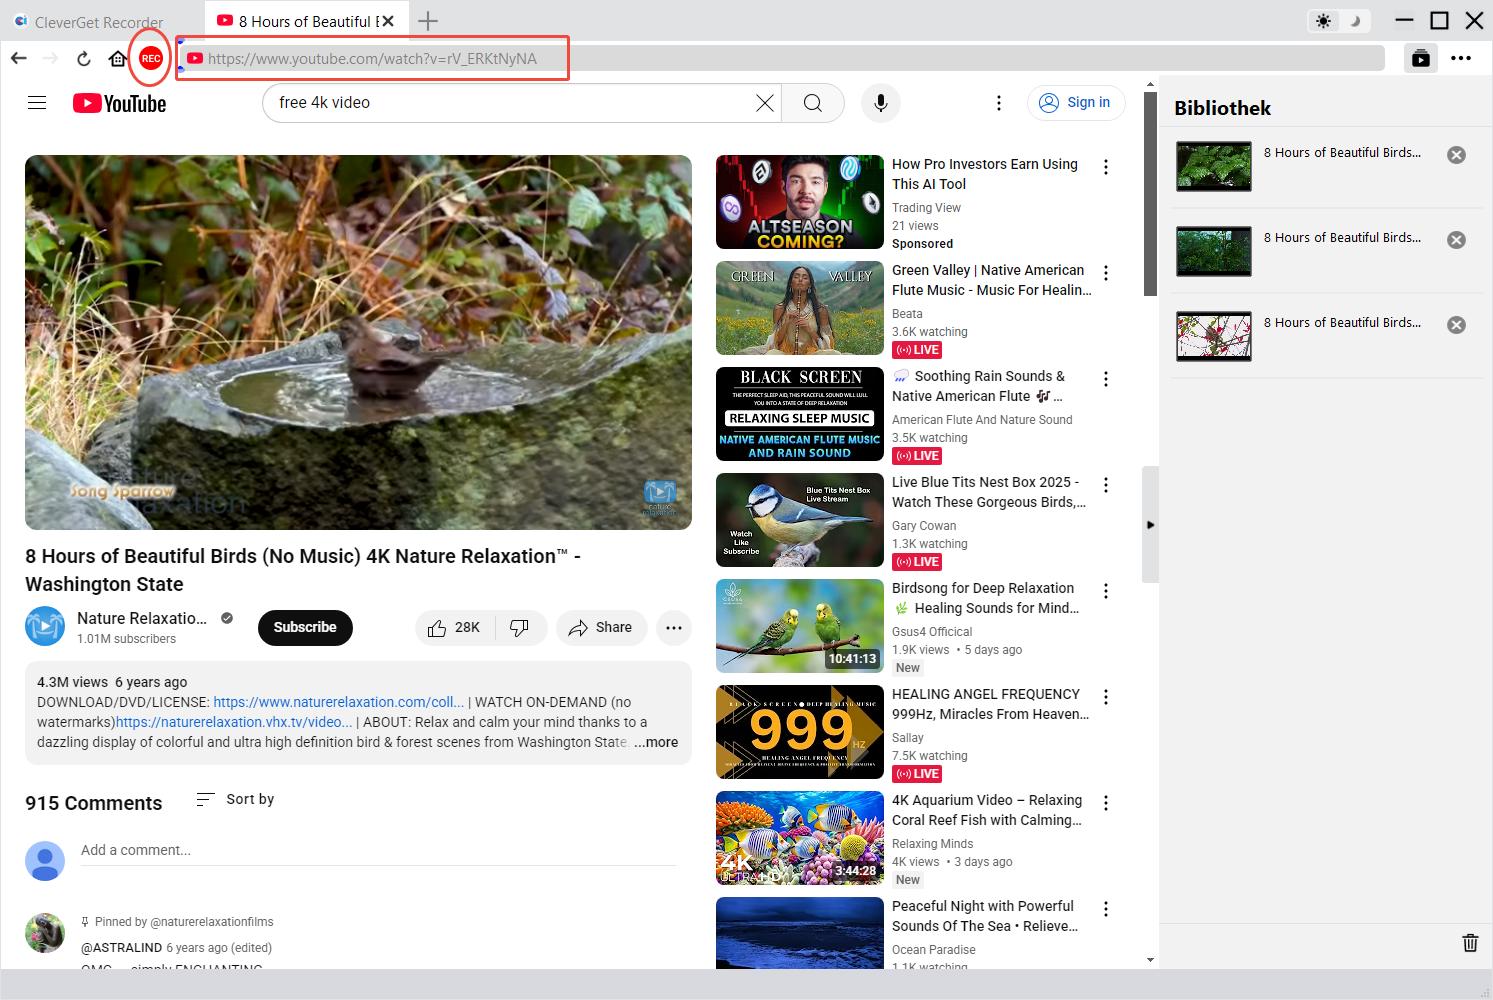Click the page scrollbar down arrow
Screen dimensions: 1493x1000
pos(1150,960)
